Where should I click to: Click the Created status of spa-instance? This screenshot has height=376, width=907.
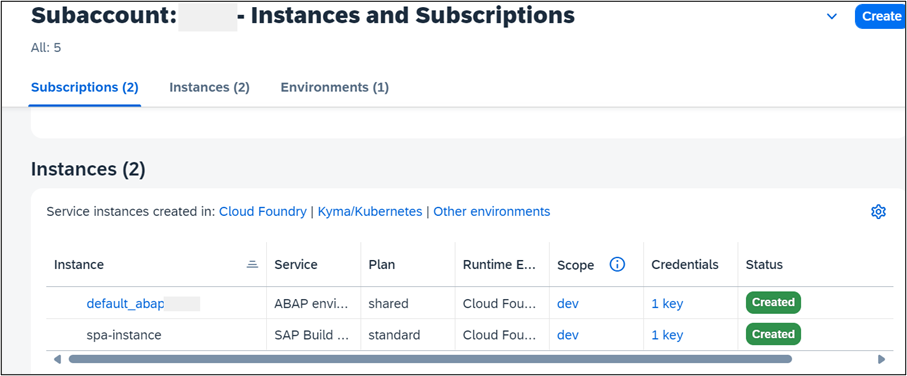[773, 334]
